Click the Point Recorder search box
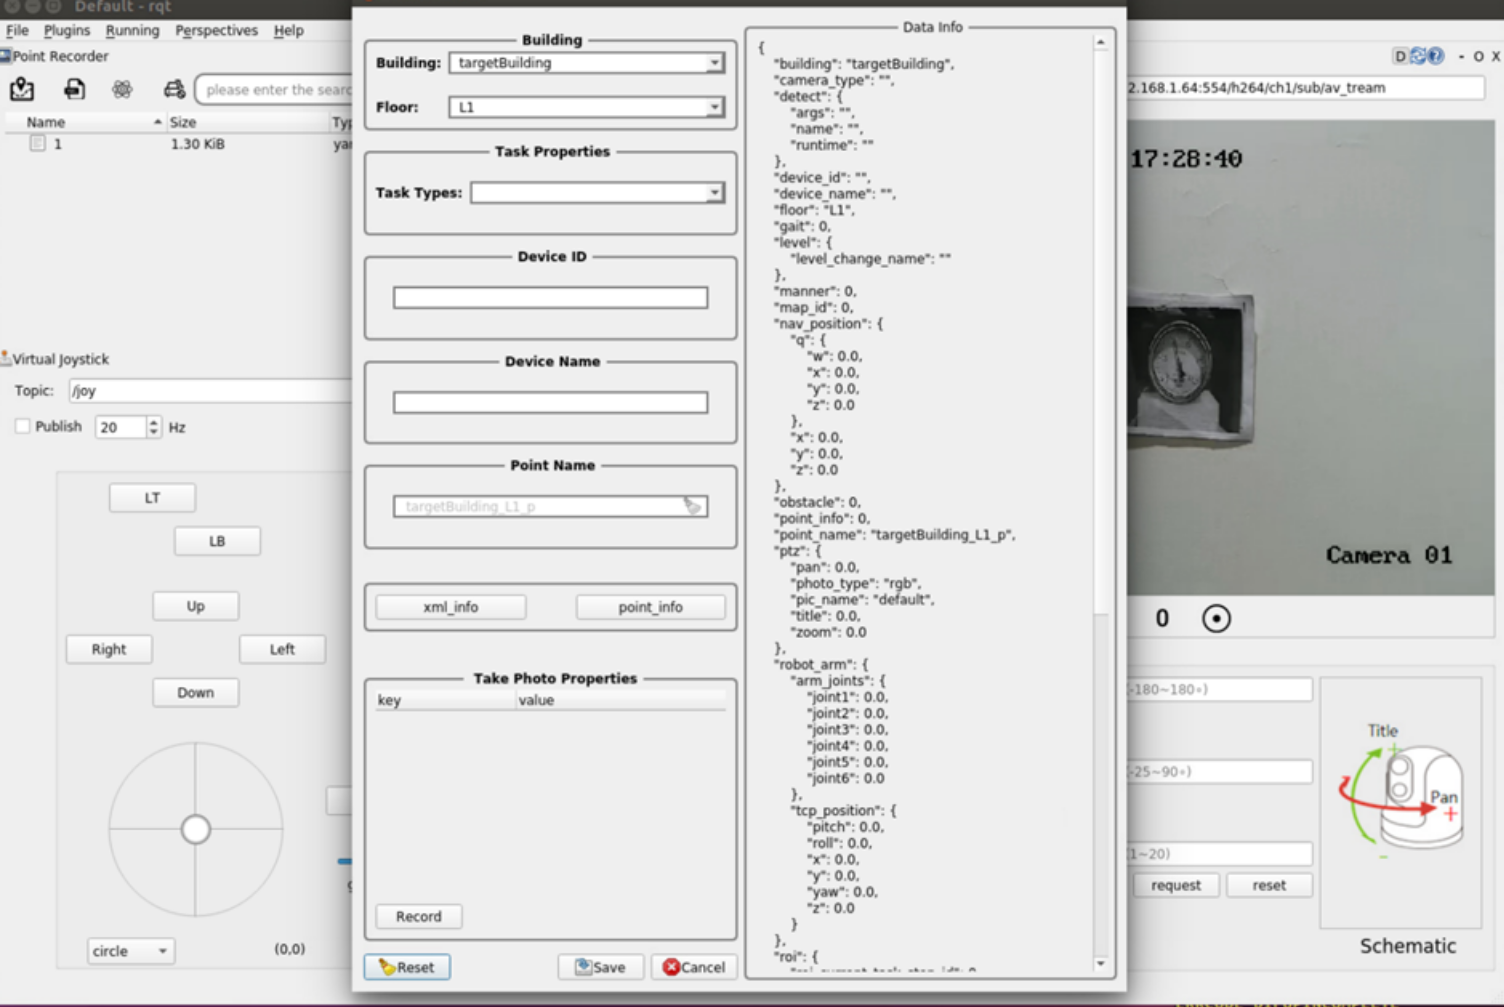1504x1007 pixels. [274, 89]
